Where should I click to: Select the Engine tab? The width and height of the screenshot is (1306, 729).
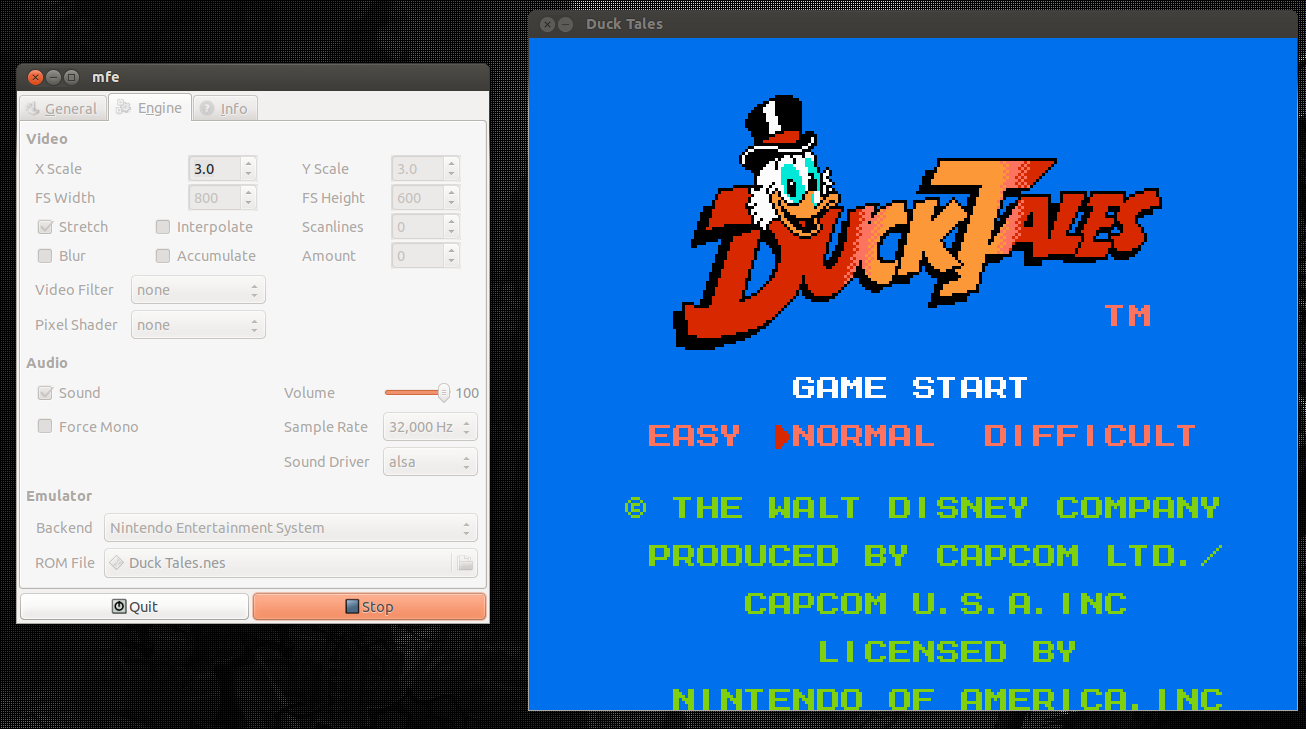(x=149, y=107)
